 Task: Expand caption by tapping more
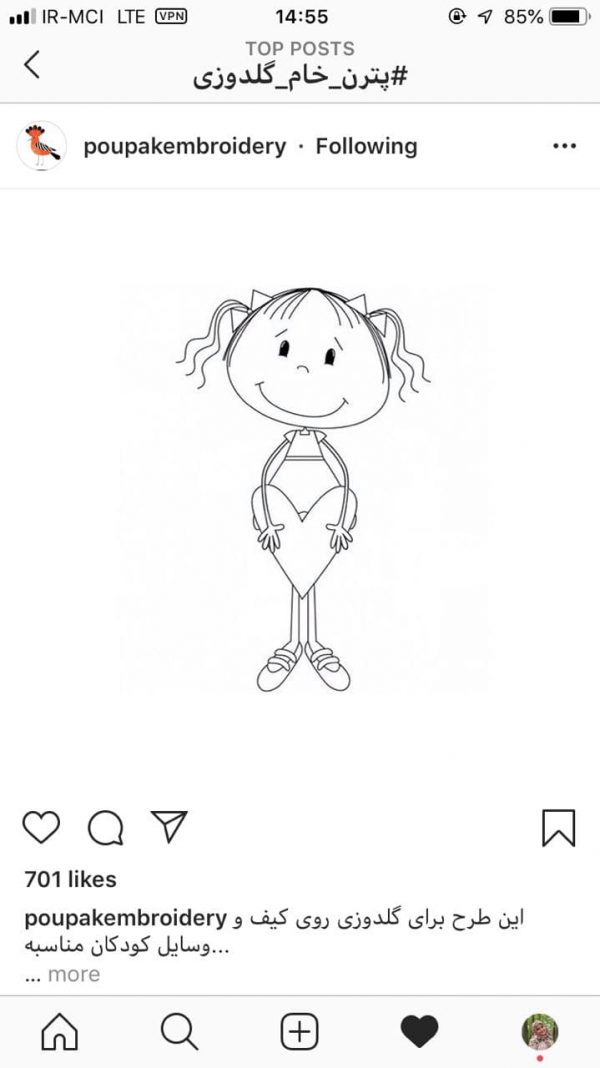[74, 974]
